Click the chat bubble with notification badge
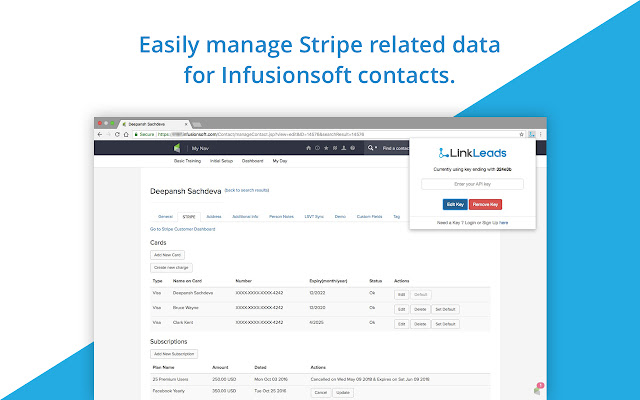The image size is (640, 400). tap(538, 389)
